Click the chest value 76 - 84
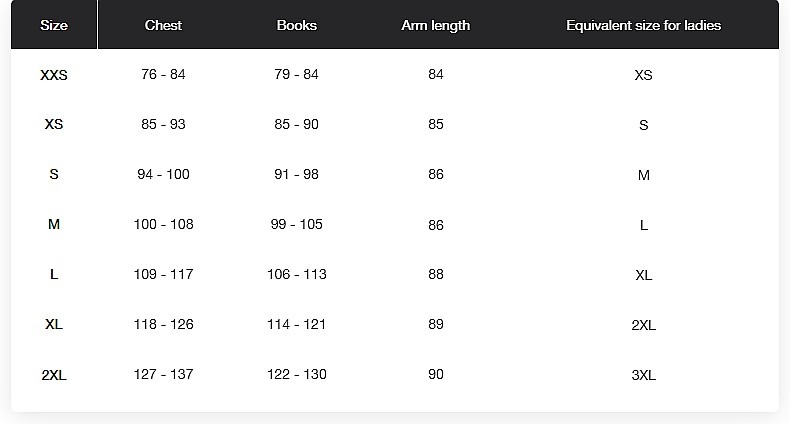The image size is (790, 424). [x=163, y=75]
